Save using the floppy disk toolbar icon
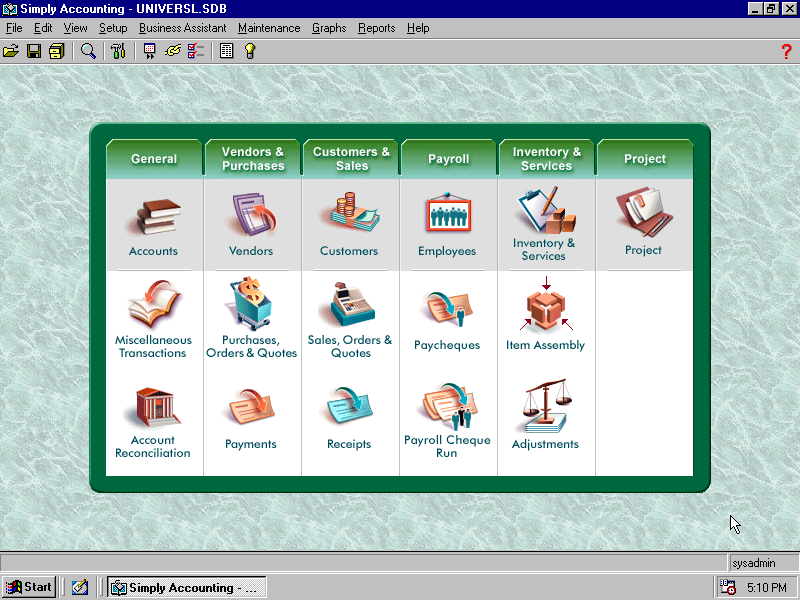Image resolution: width=800 pixels, height=600 pixels. [34, 51]
